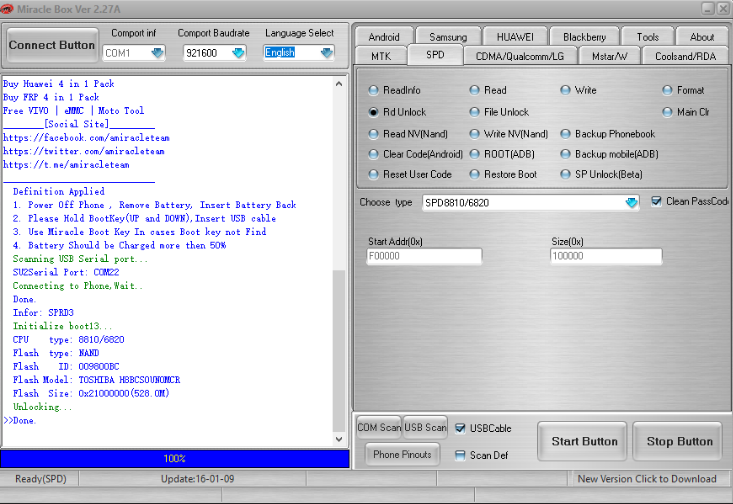733x504 pixels.
Task: Select the Backup mobile(ADB) radio option
Action: pos(610,154)
